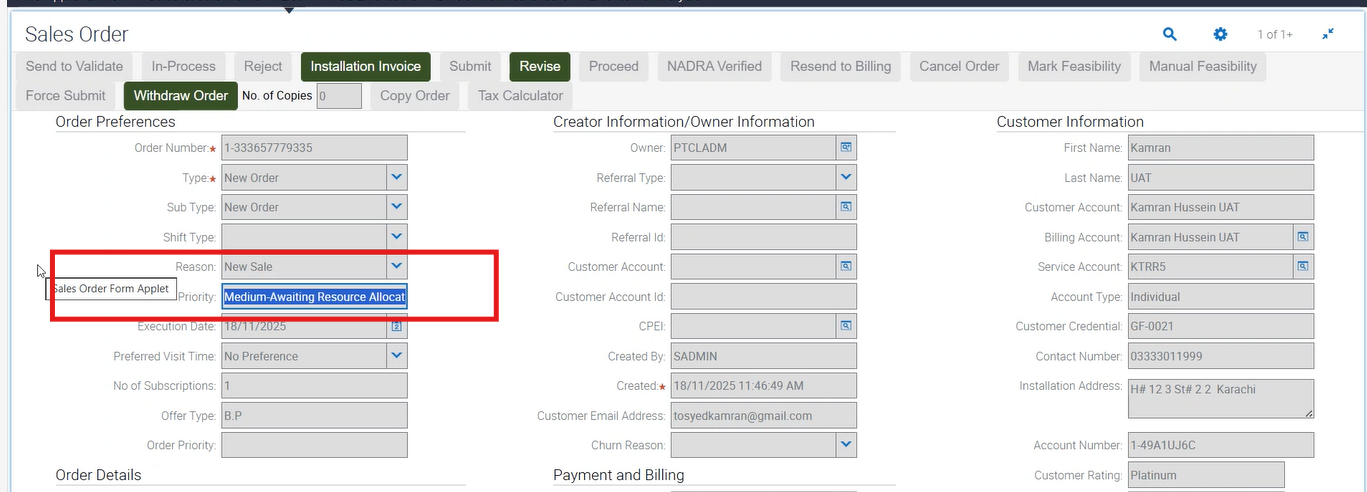This screenshot has width=1367, height=492.
Task: Open the Owner field pick icon
Action: (x=846, y=148)
